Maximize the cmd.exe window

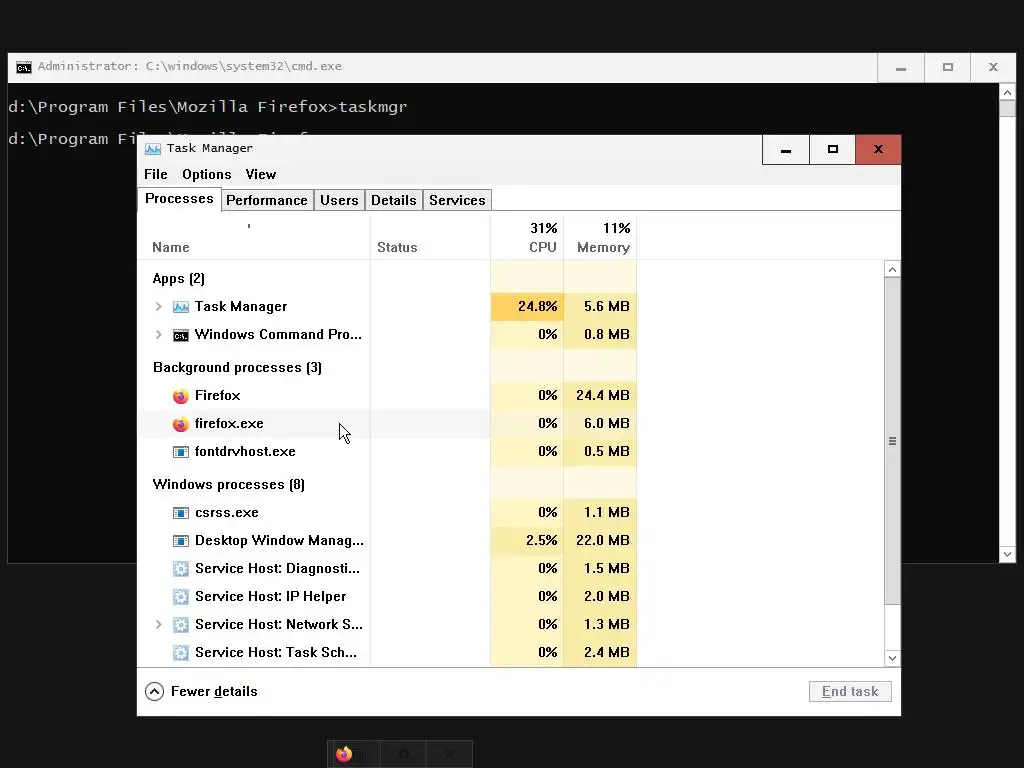[x=948, y=68]
